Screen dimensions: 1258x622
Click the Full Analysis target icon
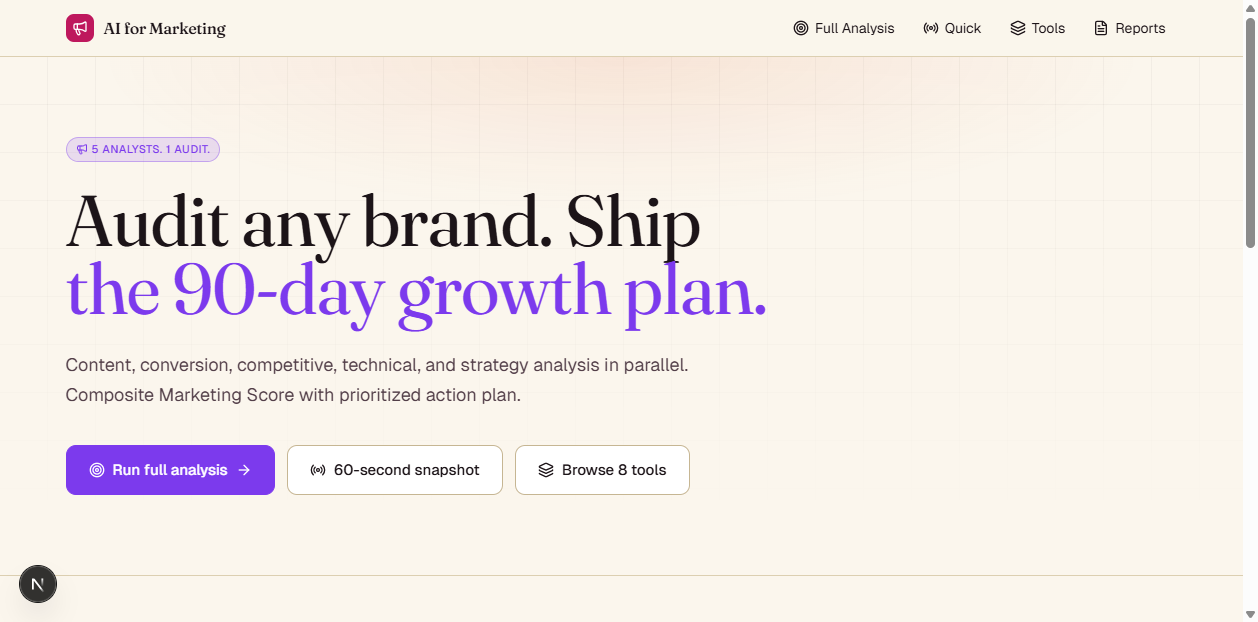tap(801, 28)
